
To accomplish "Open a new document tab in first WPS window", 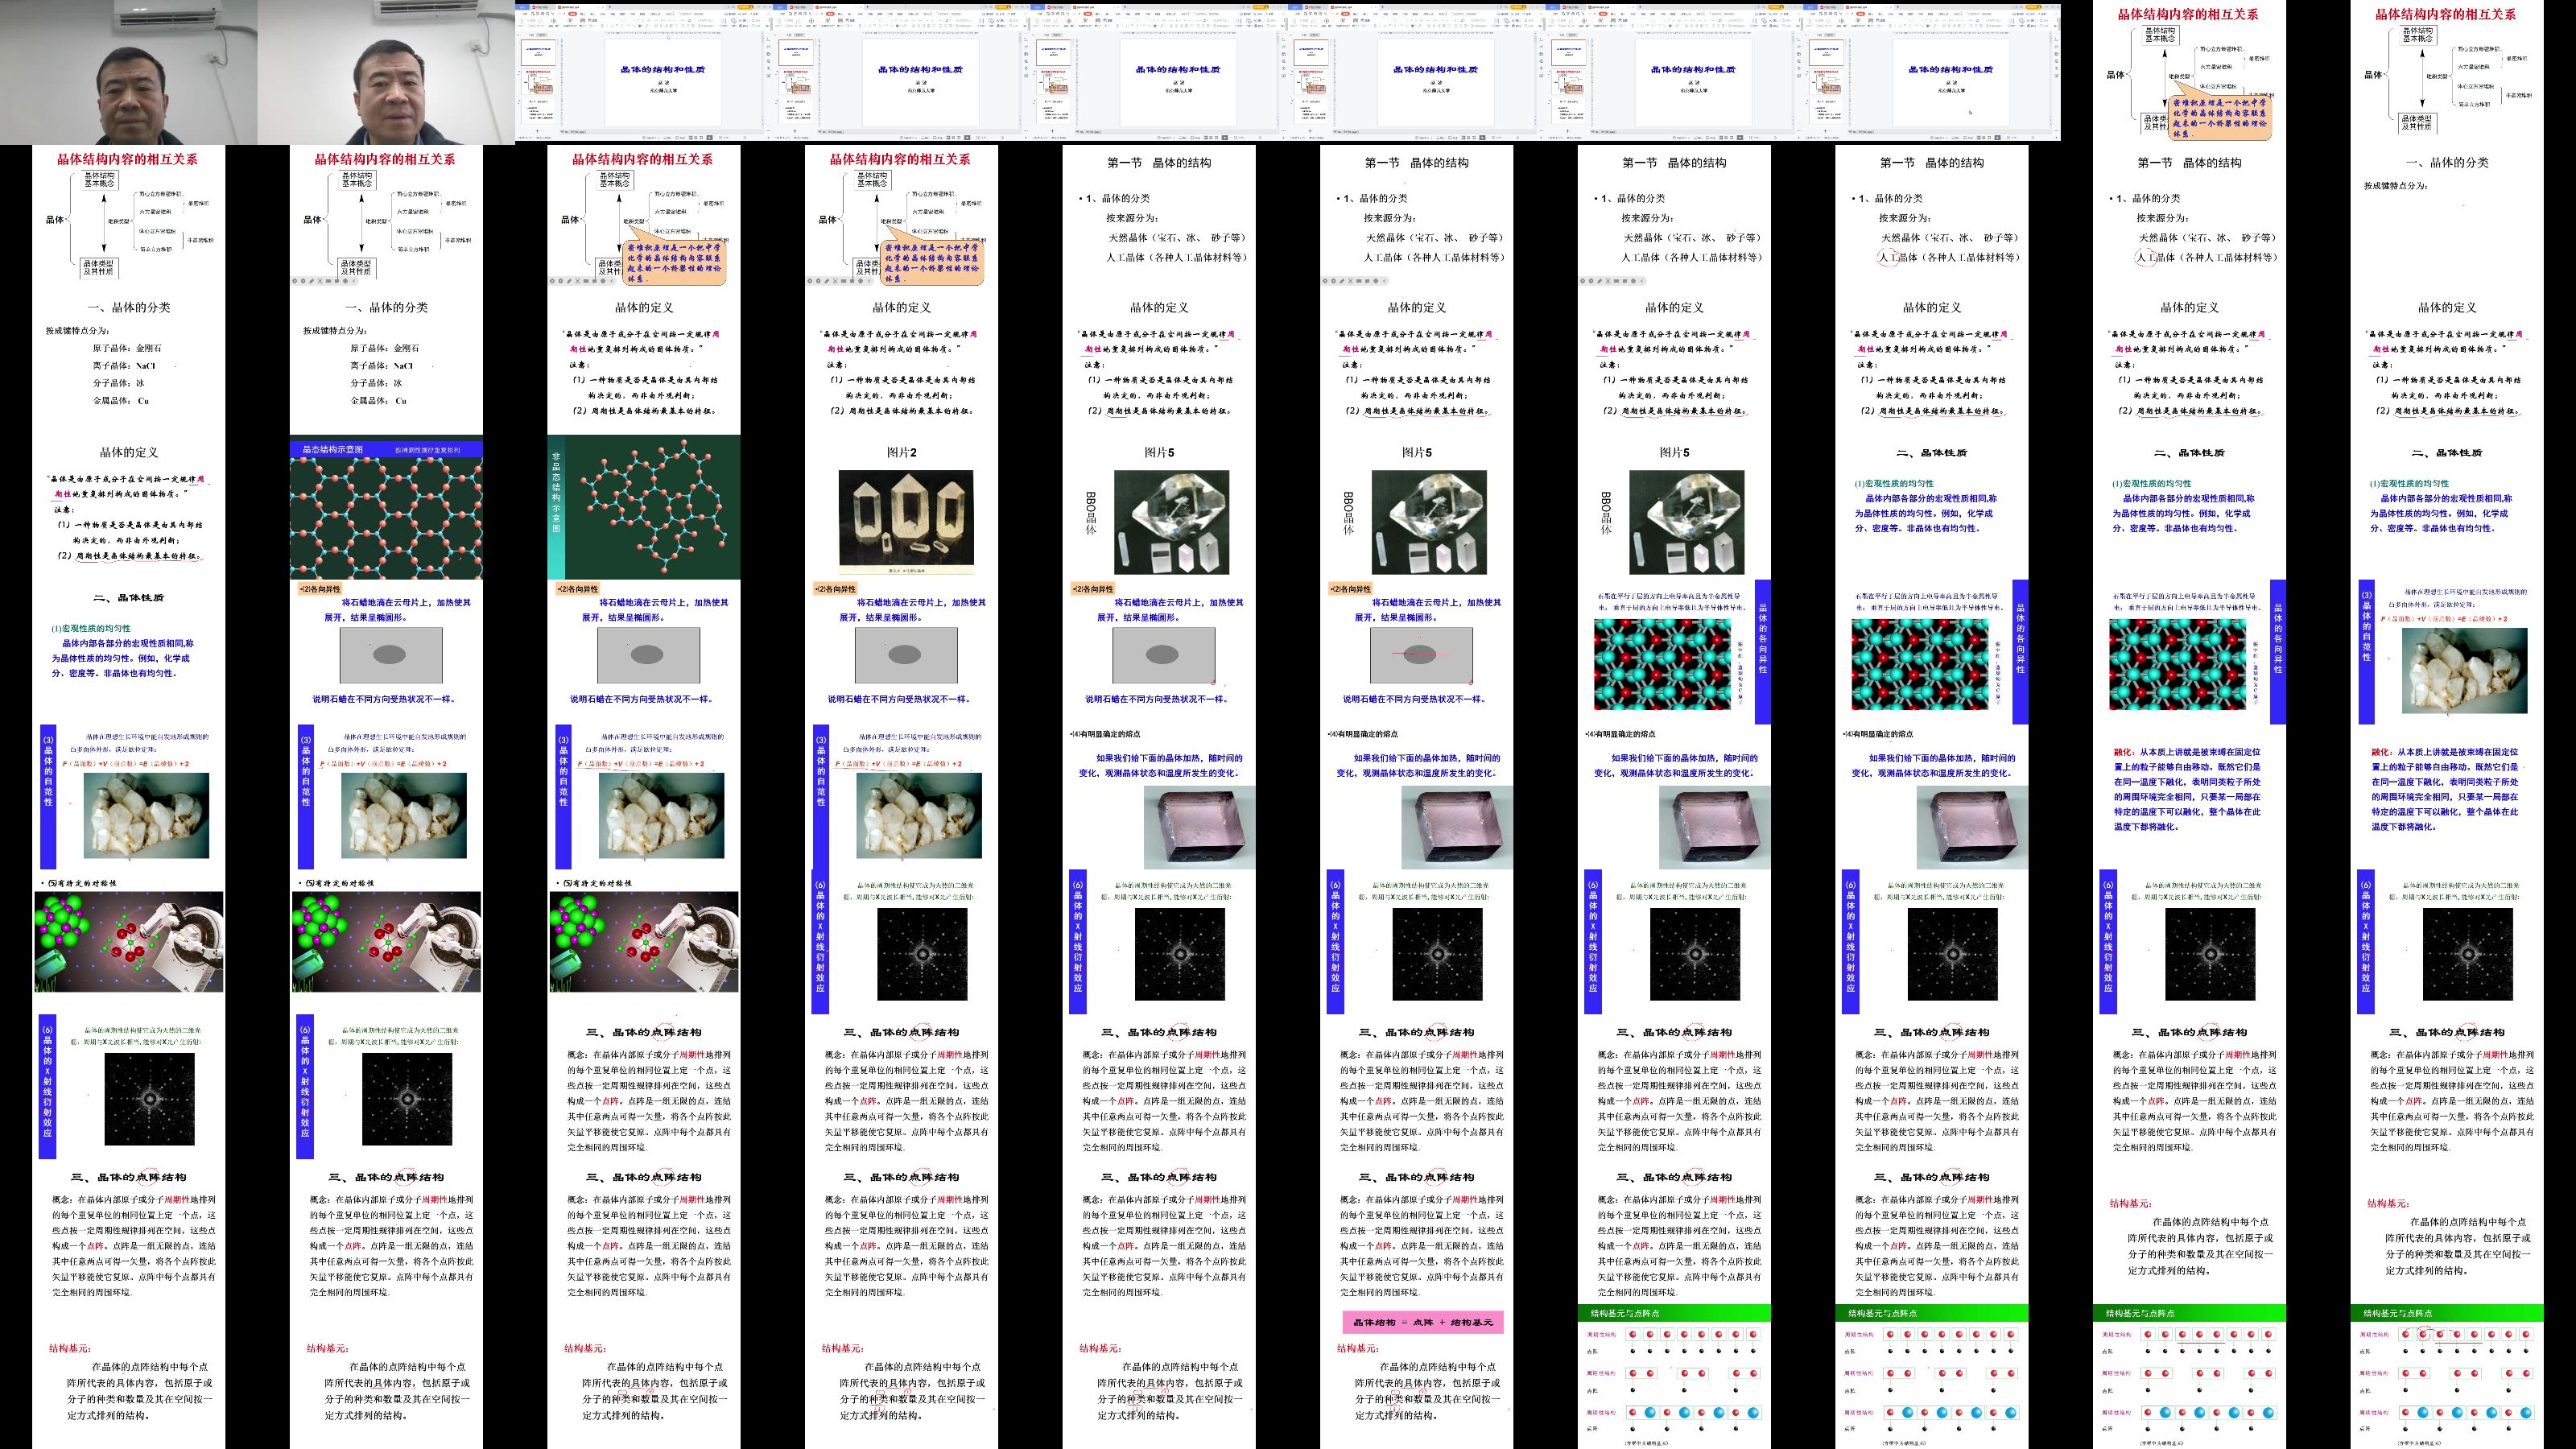I will 610,7.
